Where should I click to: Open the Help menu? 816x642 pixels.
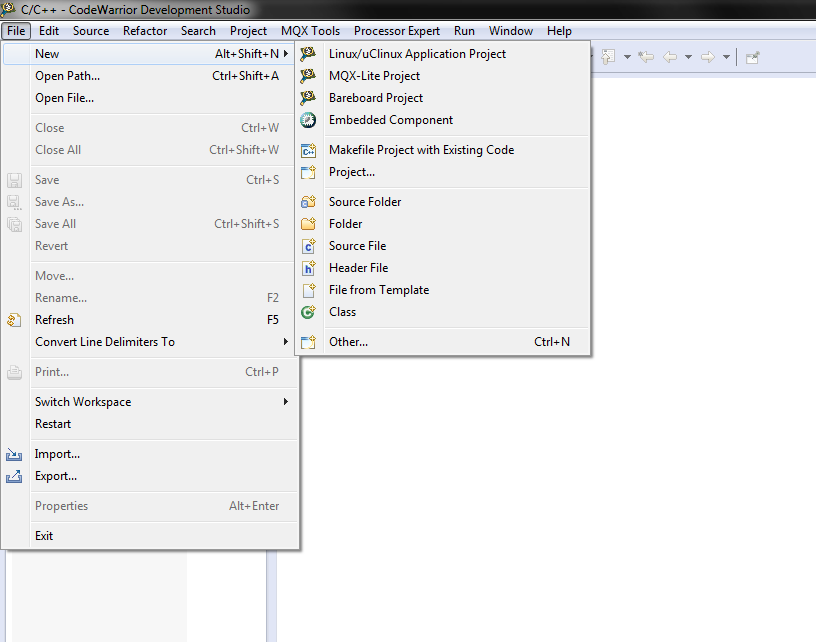[559, 31]
